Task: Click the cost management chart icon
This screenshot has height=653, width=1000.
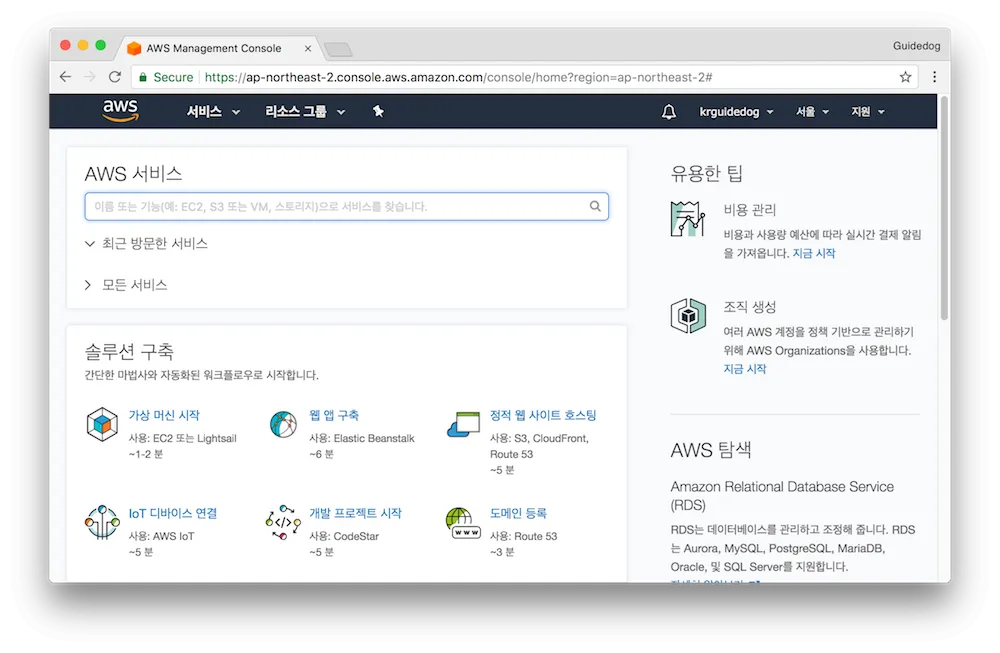Action: tap(688, 219)
